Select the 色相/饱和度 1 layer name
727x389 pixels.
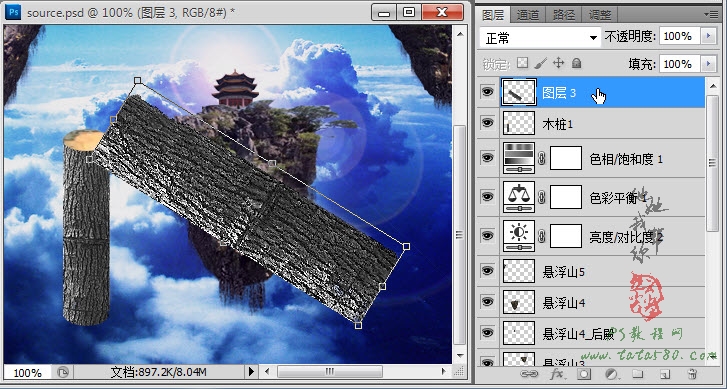[x=626, y=159]
